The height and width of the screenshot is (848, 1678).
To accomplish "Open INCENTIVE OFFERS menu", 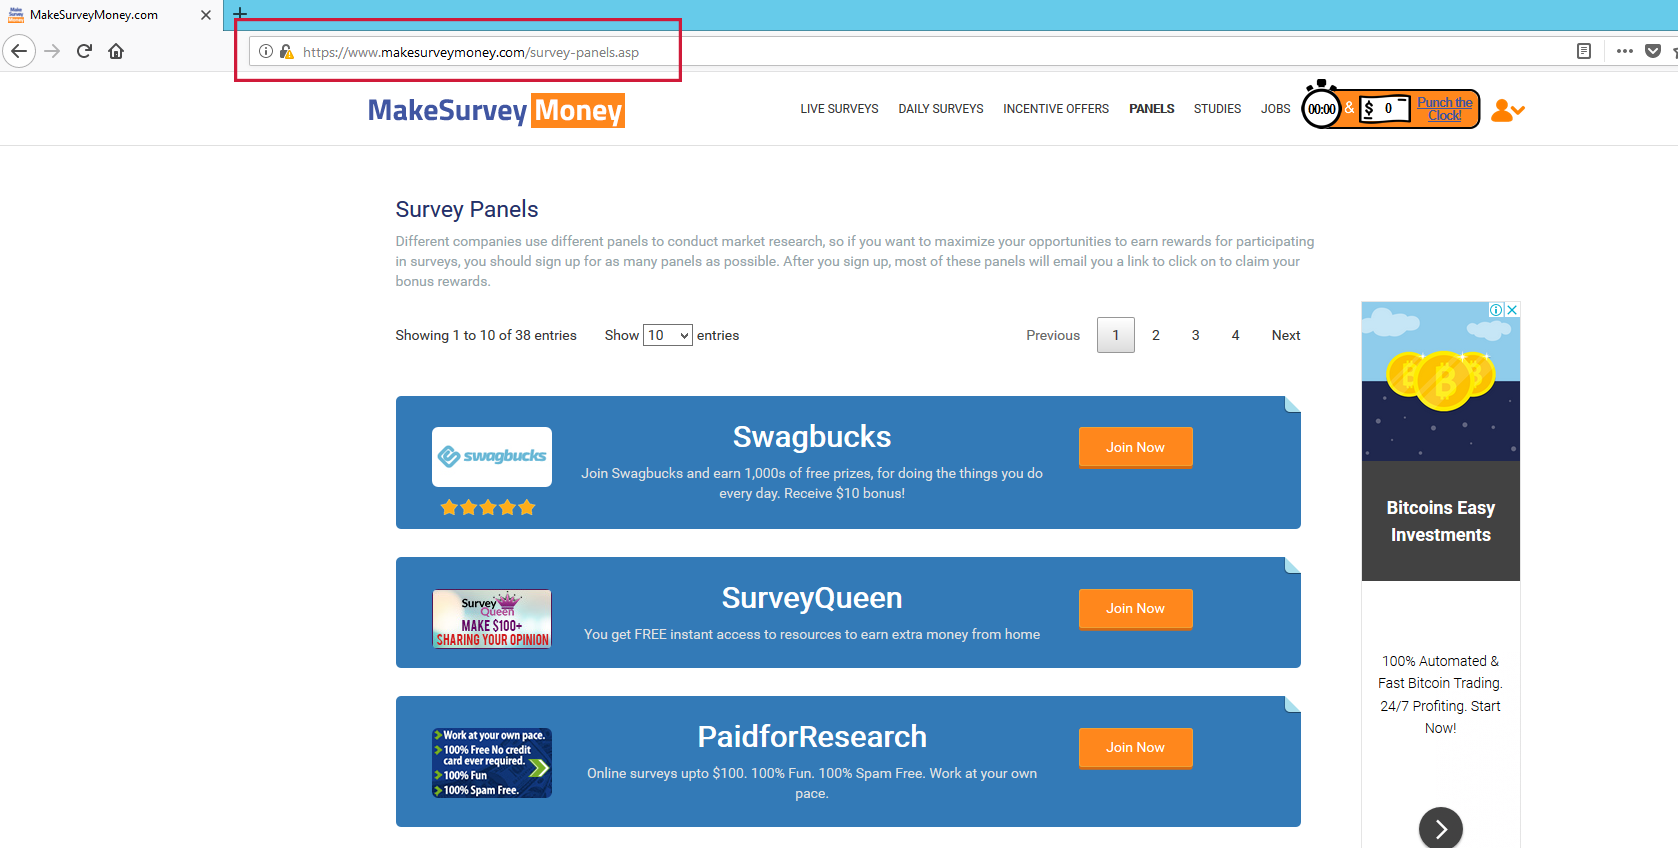I will point(1056,109).
